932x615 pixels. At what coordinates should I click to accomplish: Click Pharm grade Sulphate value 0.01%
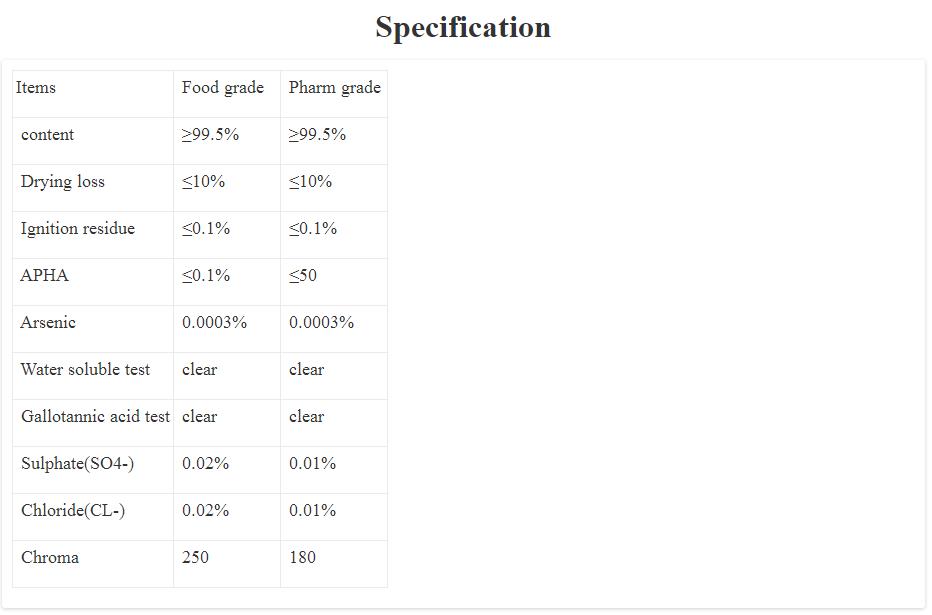point(313,463)
